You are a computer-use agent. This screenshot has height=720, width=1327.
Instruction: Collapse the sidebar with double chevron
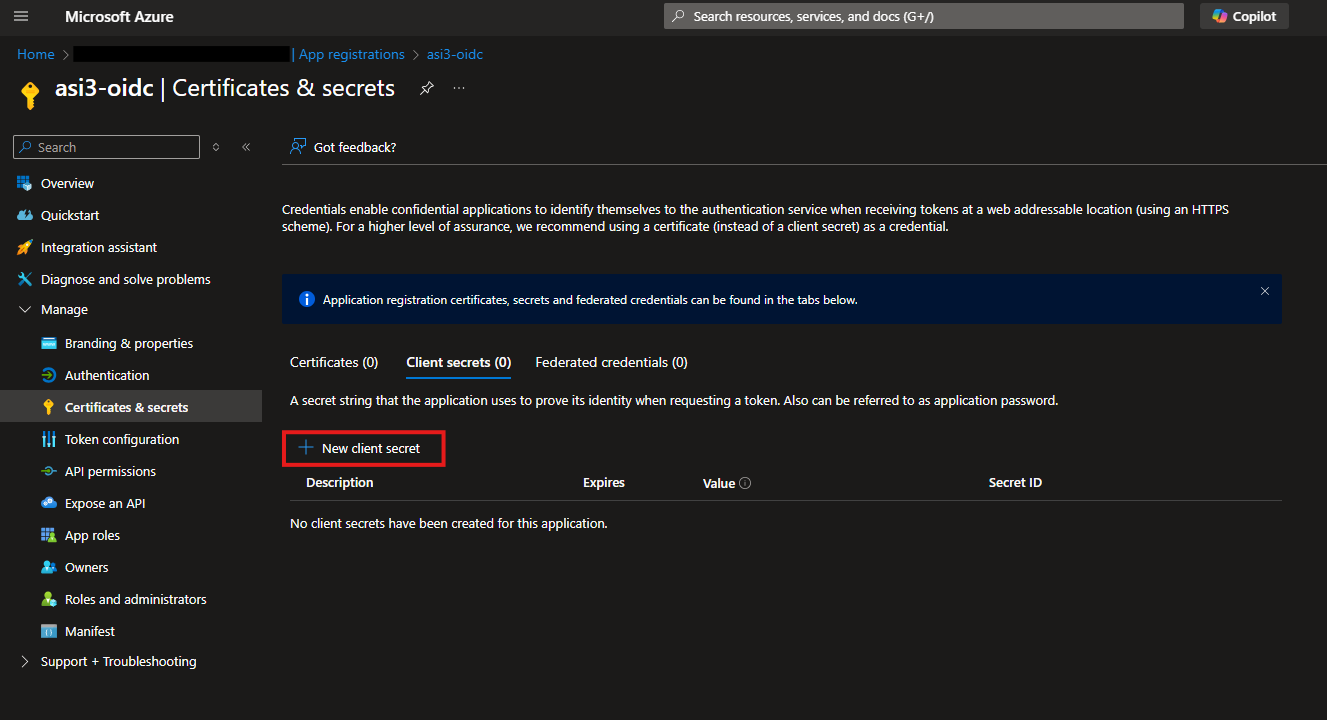[x=246, y=147]
